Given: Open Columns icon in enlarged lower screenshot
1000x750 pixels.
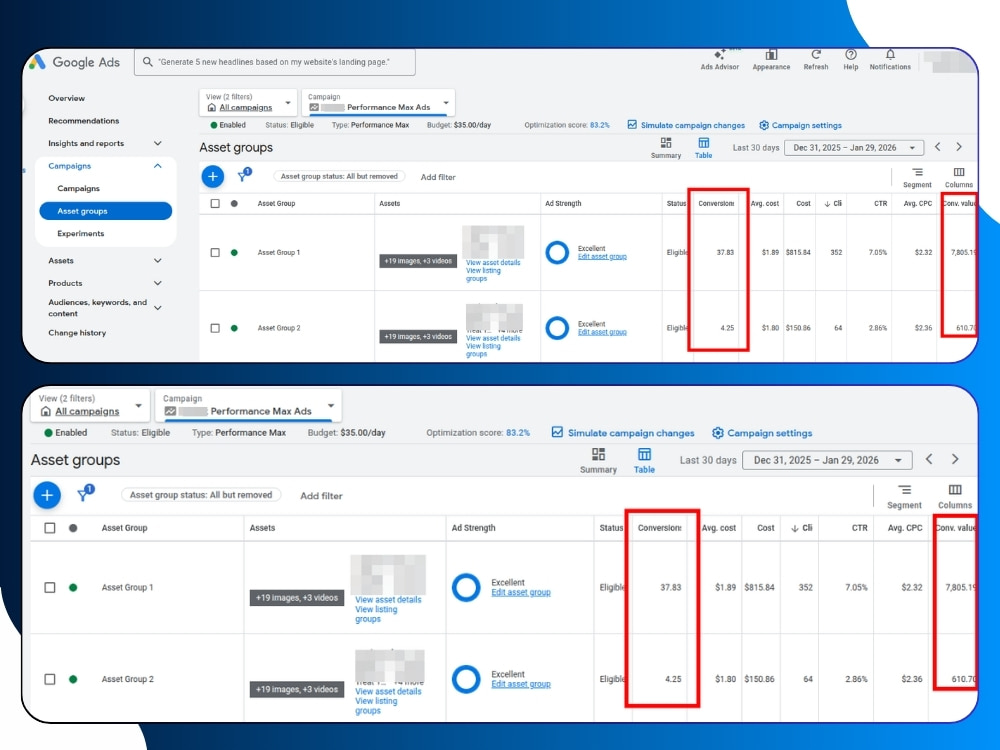Looking at the screenshot, I should [x=955, y=490].
